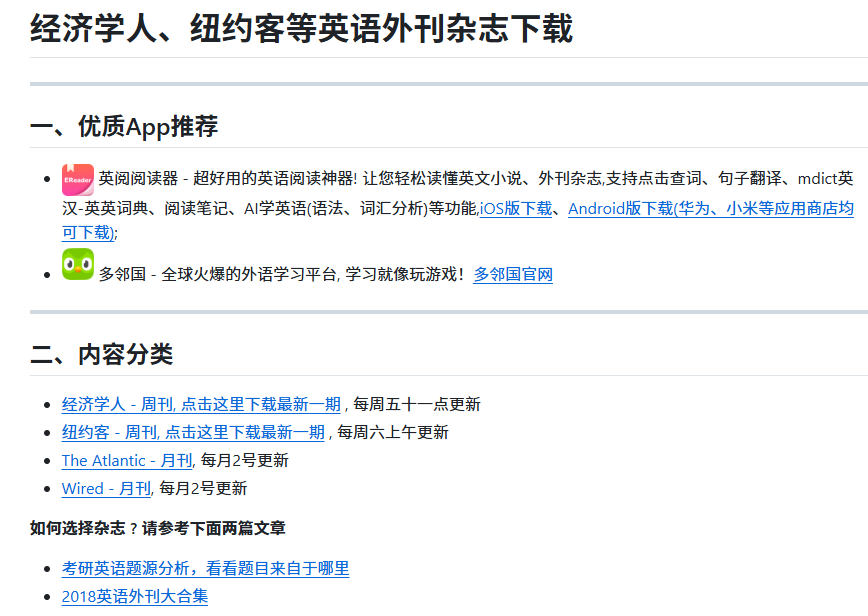This screenshot has height=616, width=868.
Task: Click the green Duolingo owl icon
Action: (x=78, y=265)
